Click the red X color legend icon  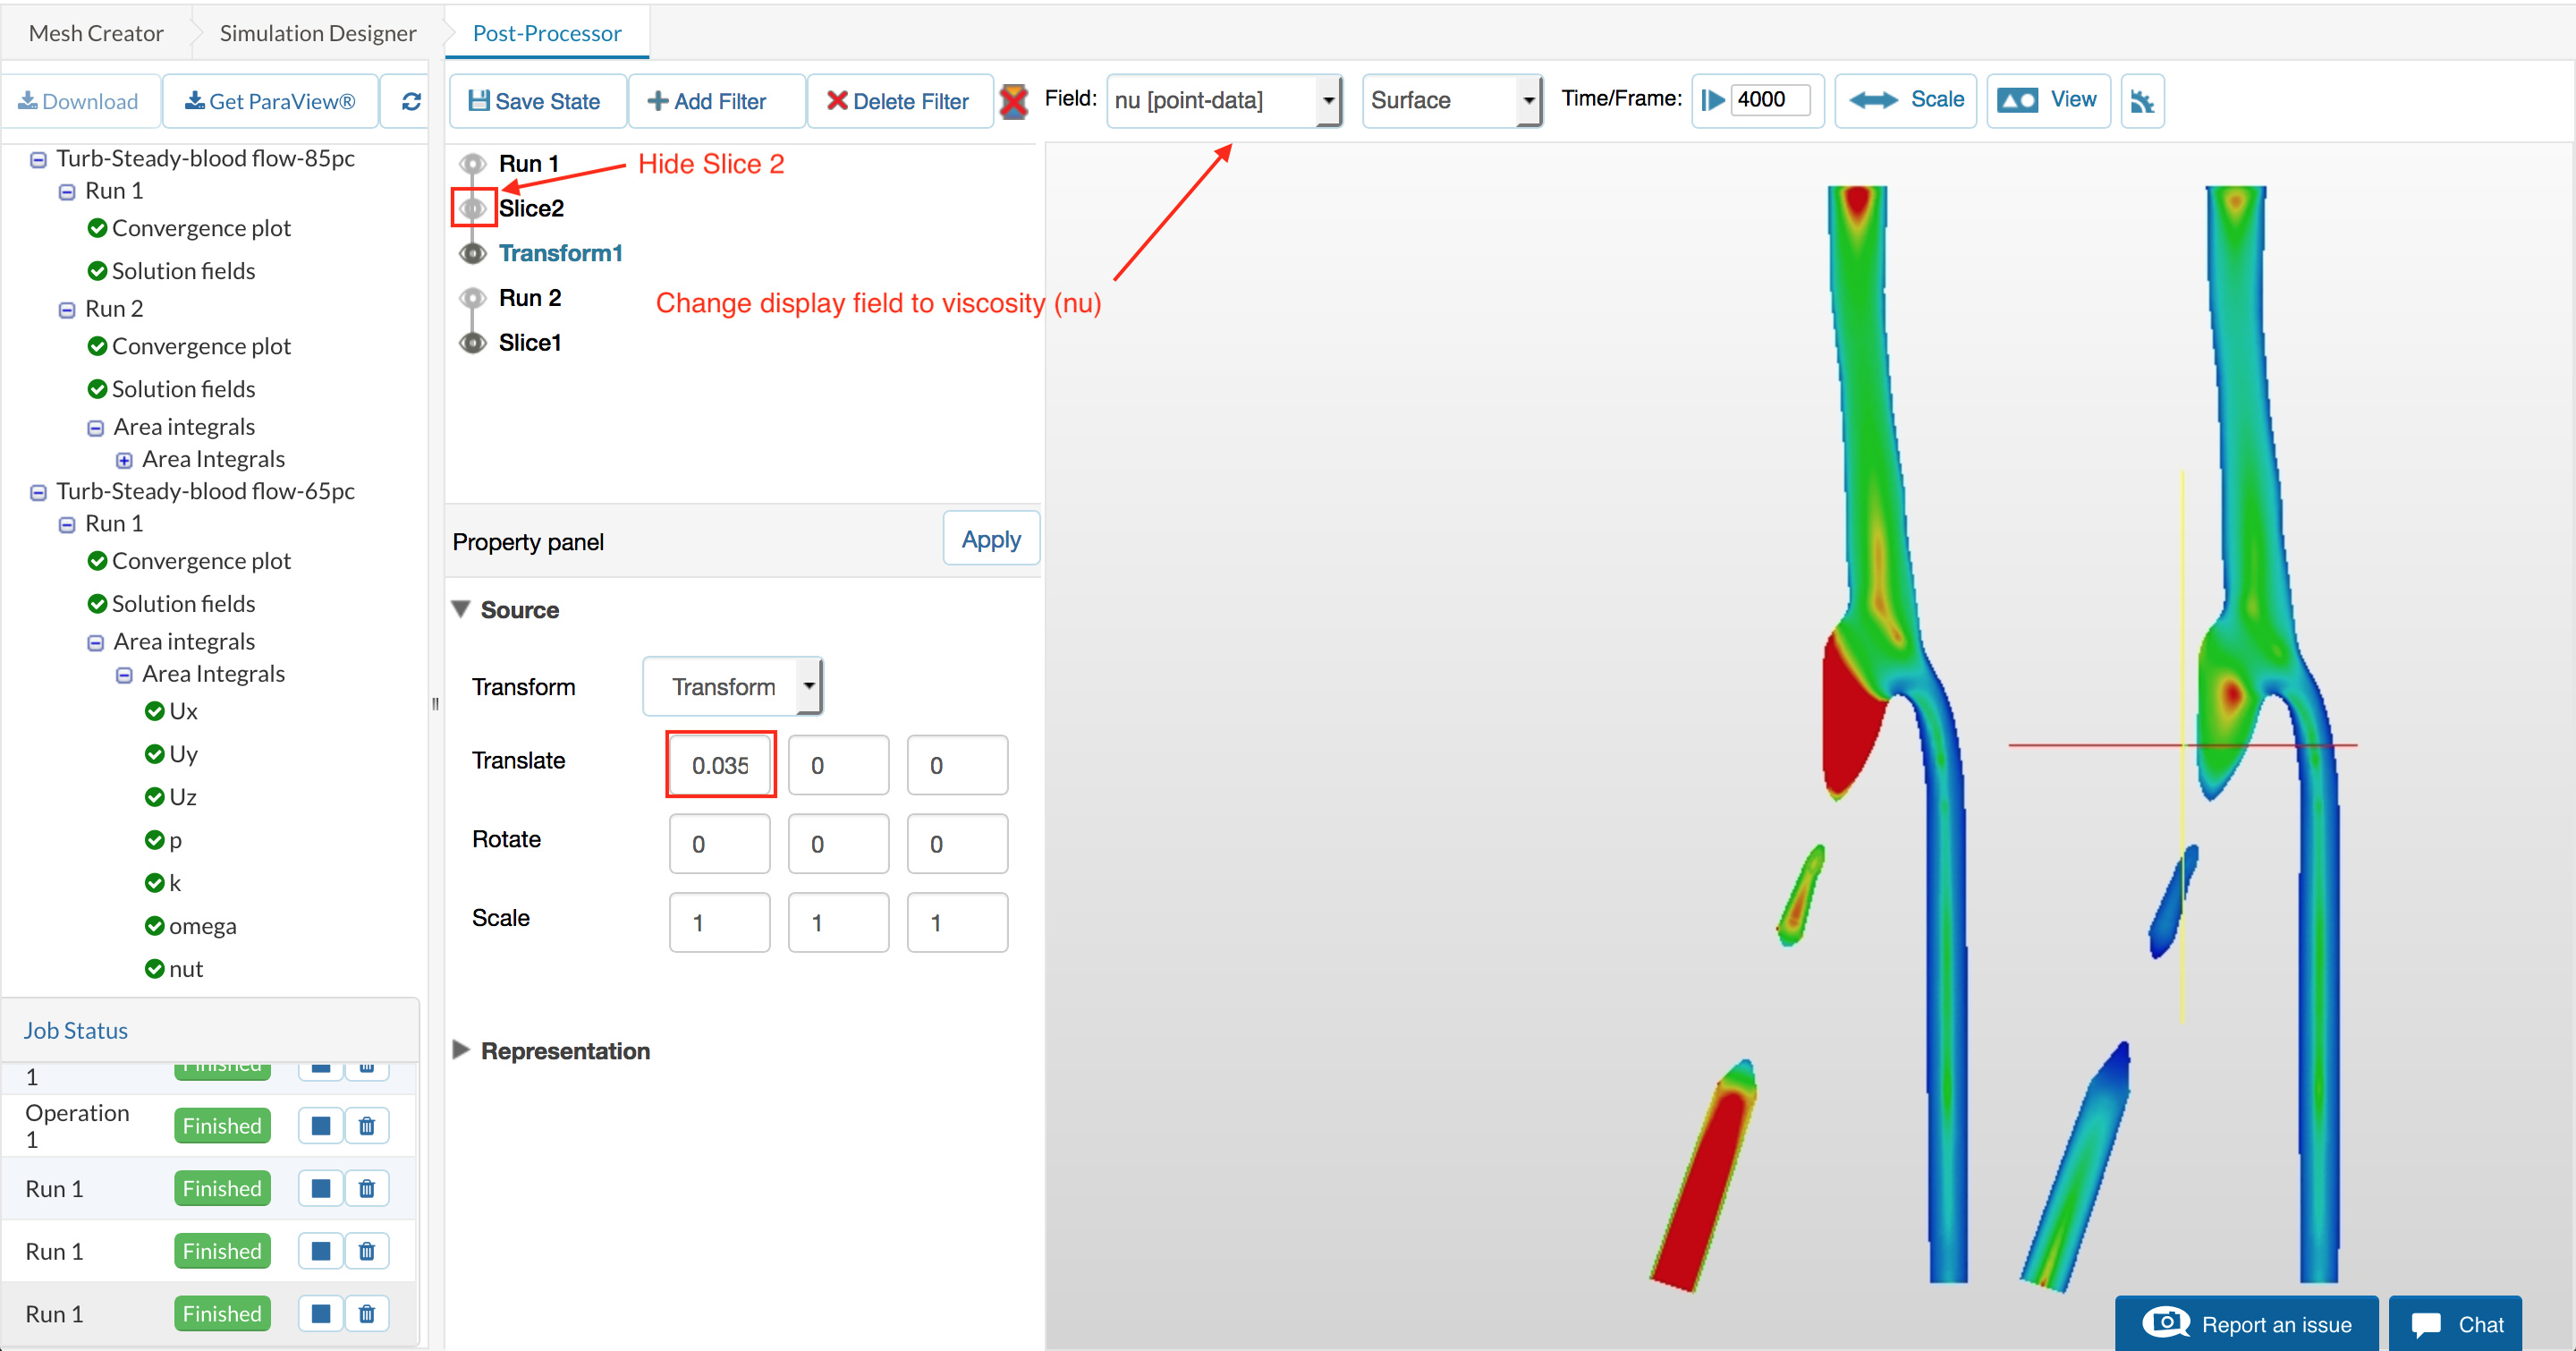tap(1013, 101)
